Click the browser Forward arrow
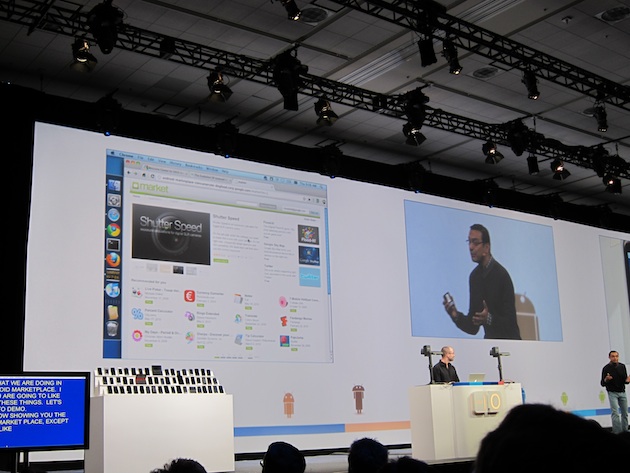This screenshot has width=630, height=473. tap(136, 174)
